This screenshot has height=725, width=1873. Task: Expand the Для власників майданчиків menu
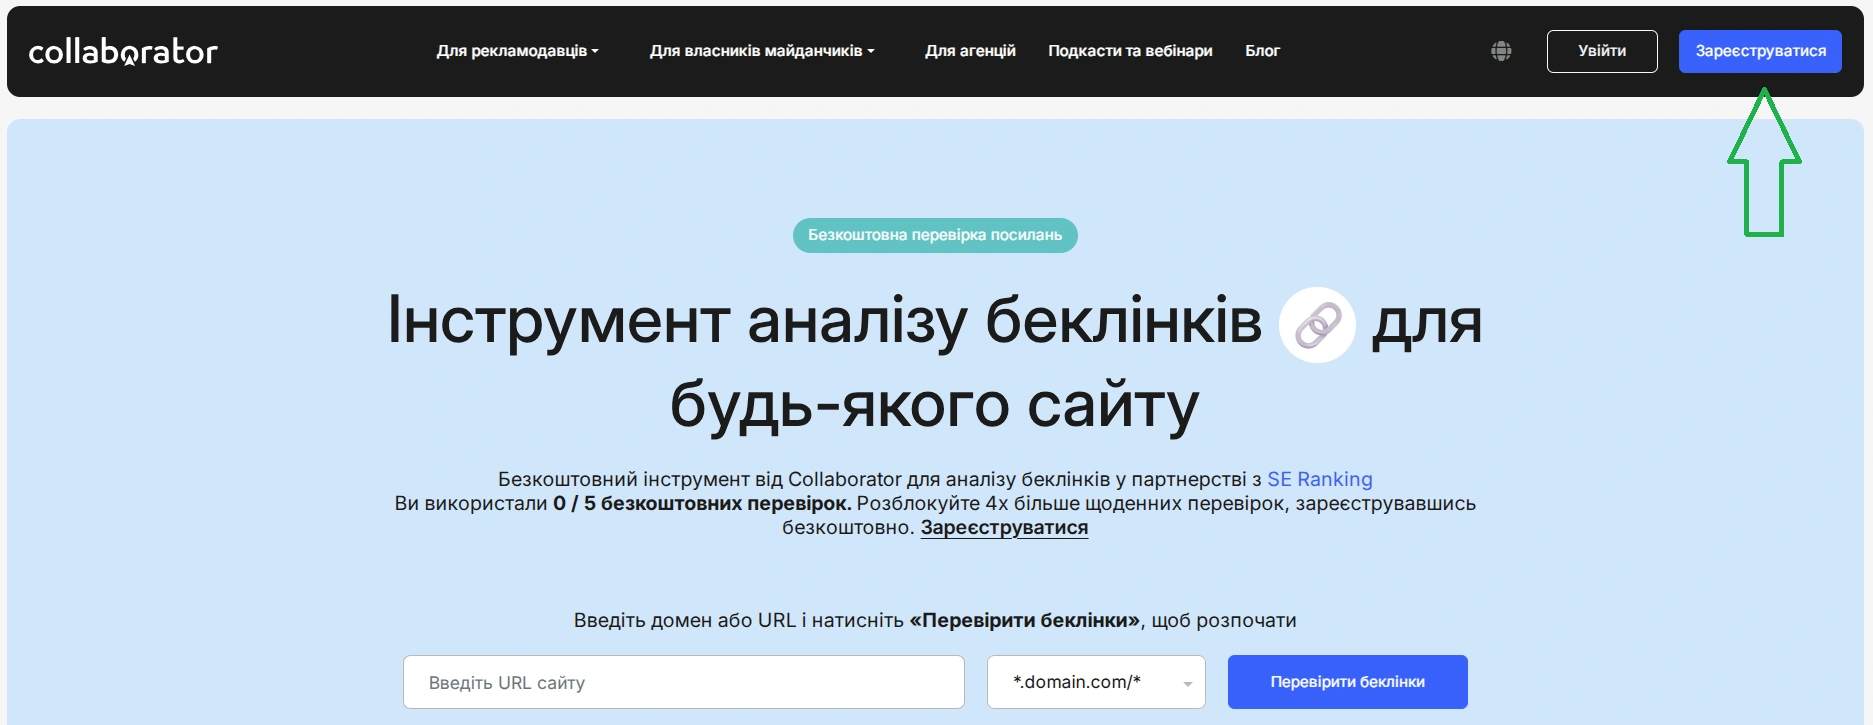762,51
